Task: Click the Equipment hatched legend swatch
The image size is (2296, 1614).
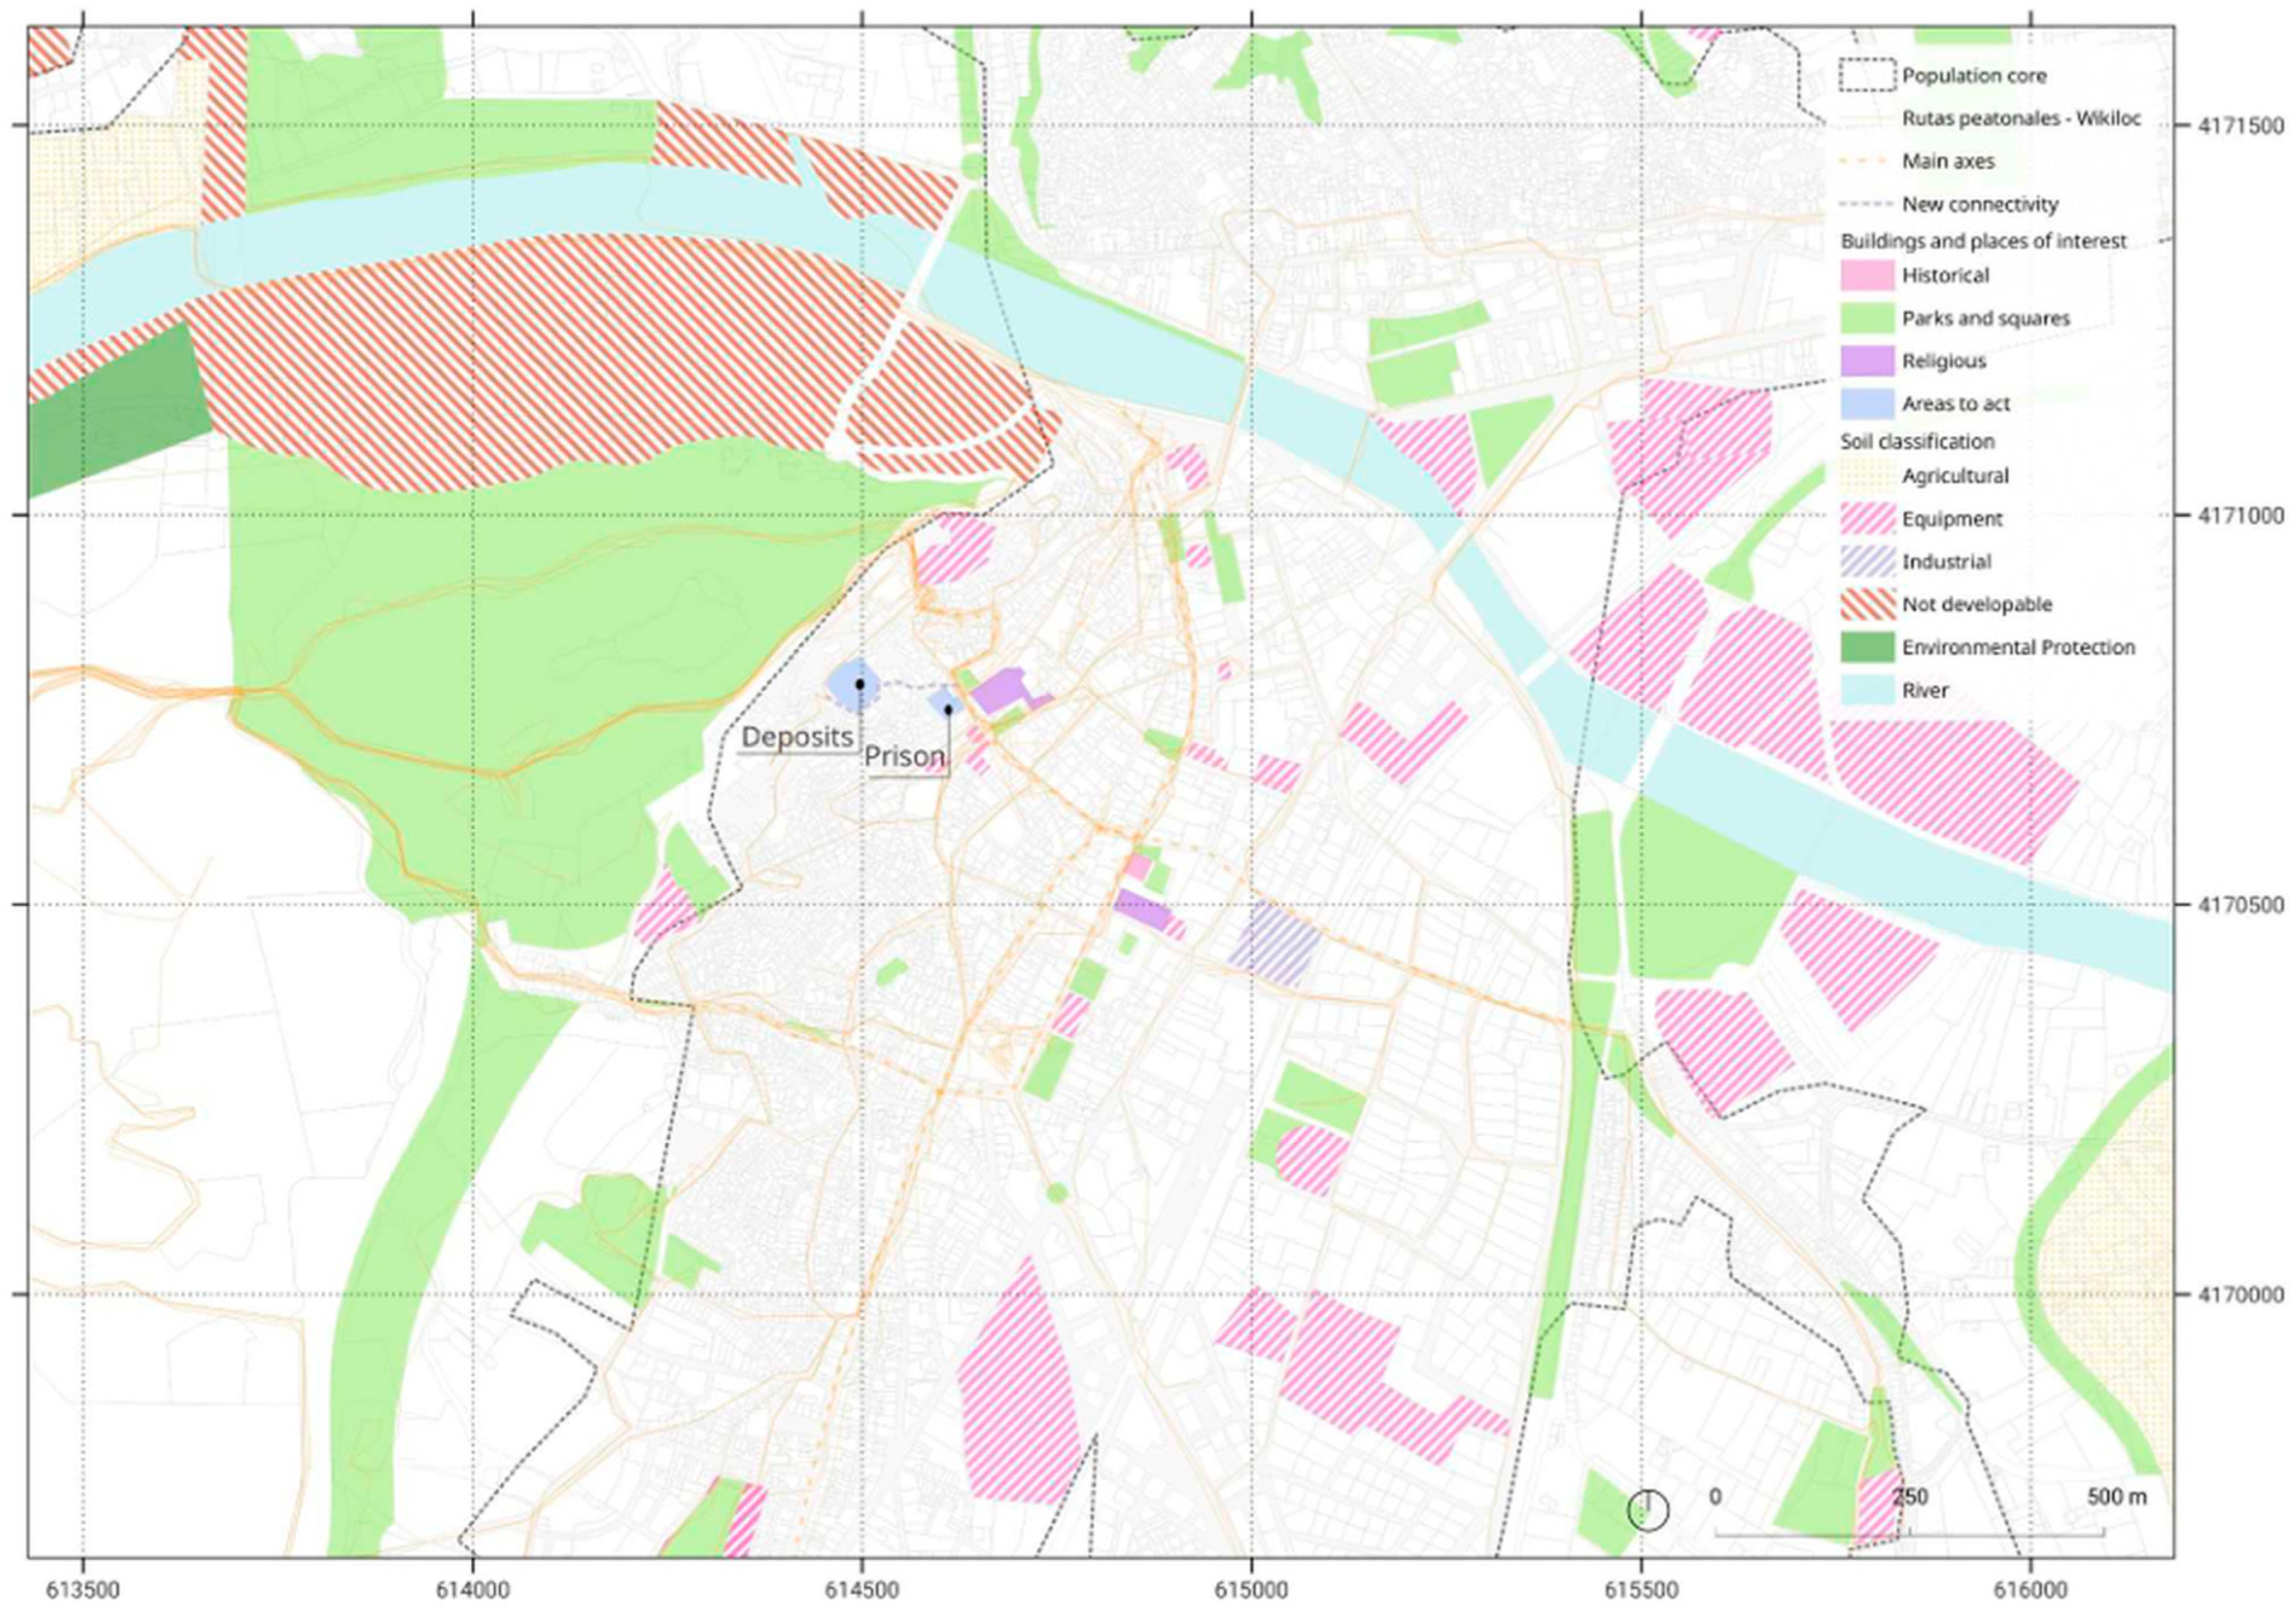Action: tap(1867, 519)
